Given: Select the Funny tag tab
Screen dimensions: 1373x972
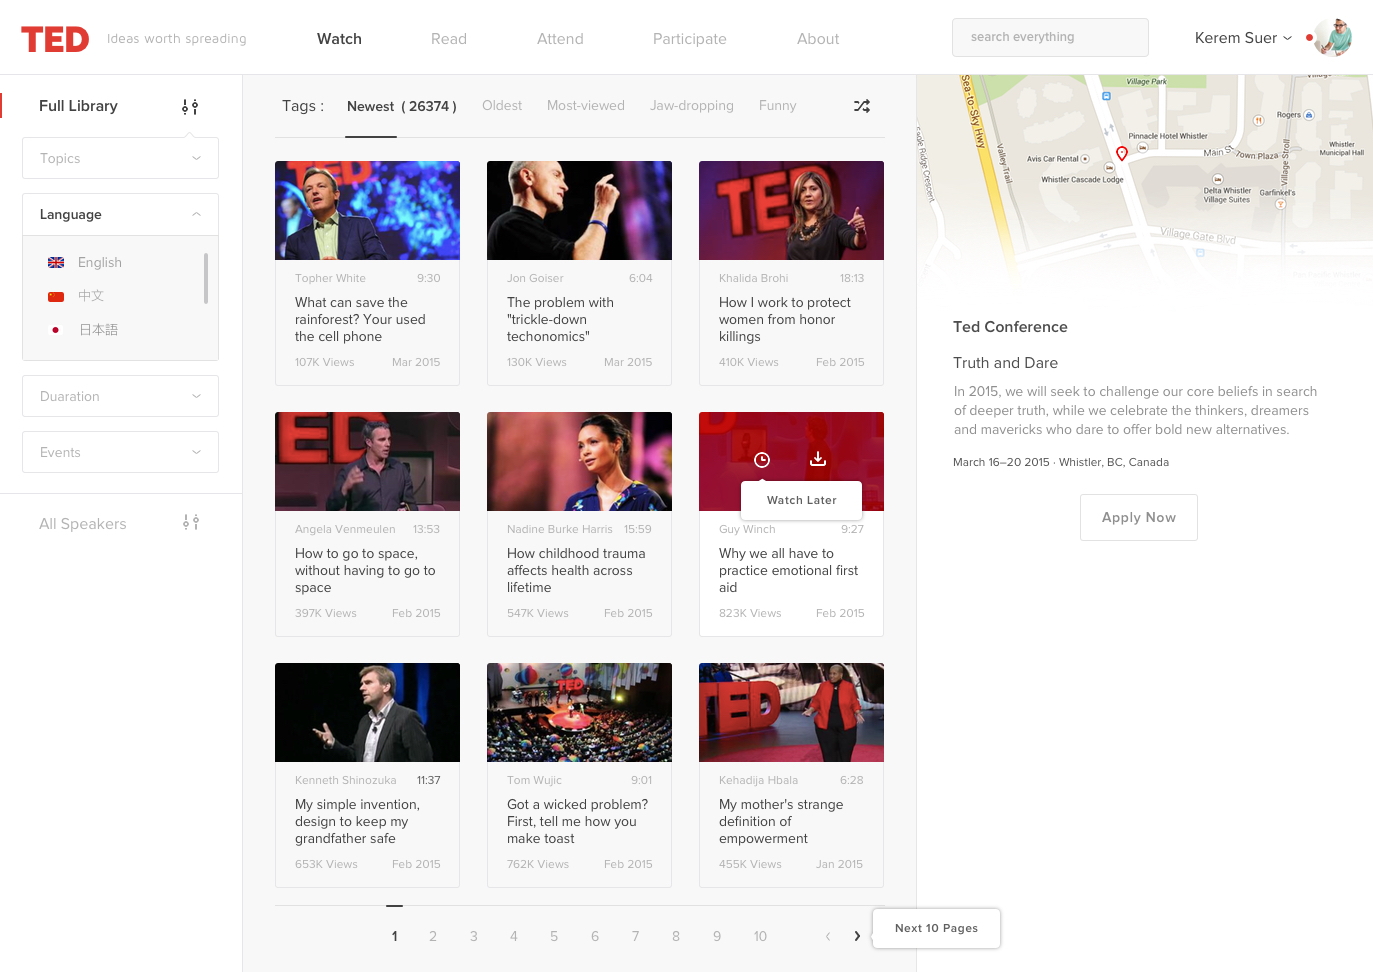Looking at the screenshot, I should click(777, 105).
